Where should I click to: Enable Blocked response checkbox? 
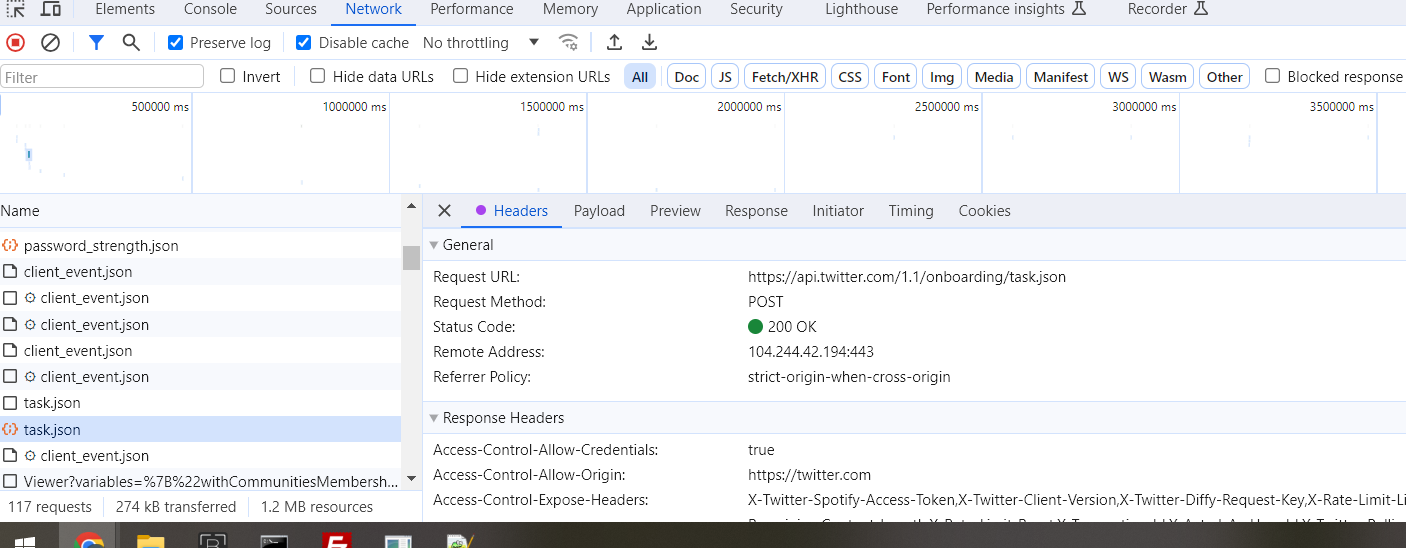coord(1273,76)
